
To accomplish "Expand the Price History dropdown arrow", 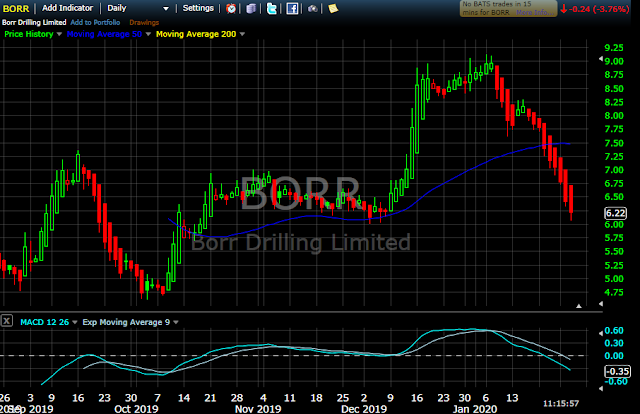I will click(x=59, y=34).
